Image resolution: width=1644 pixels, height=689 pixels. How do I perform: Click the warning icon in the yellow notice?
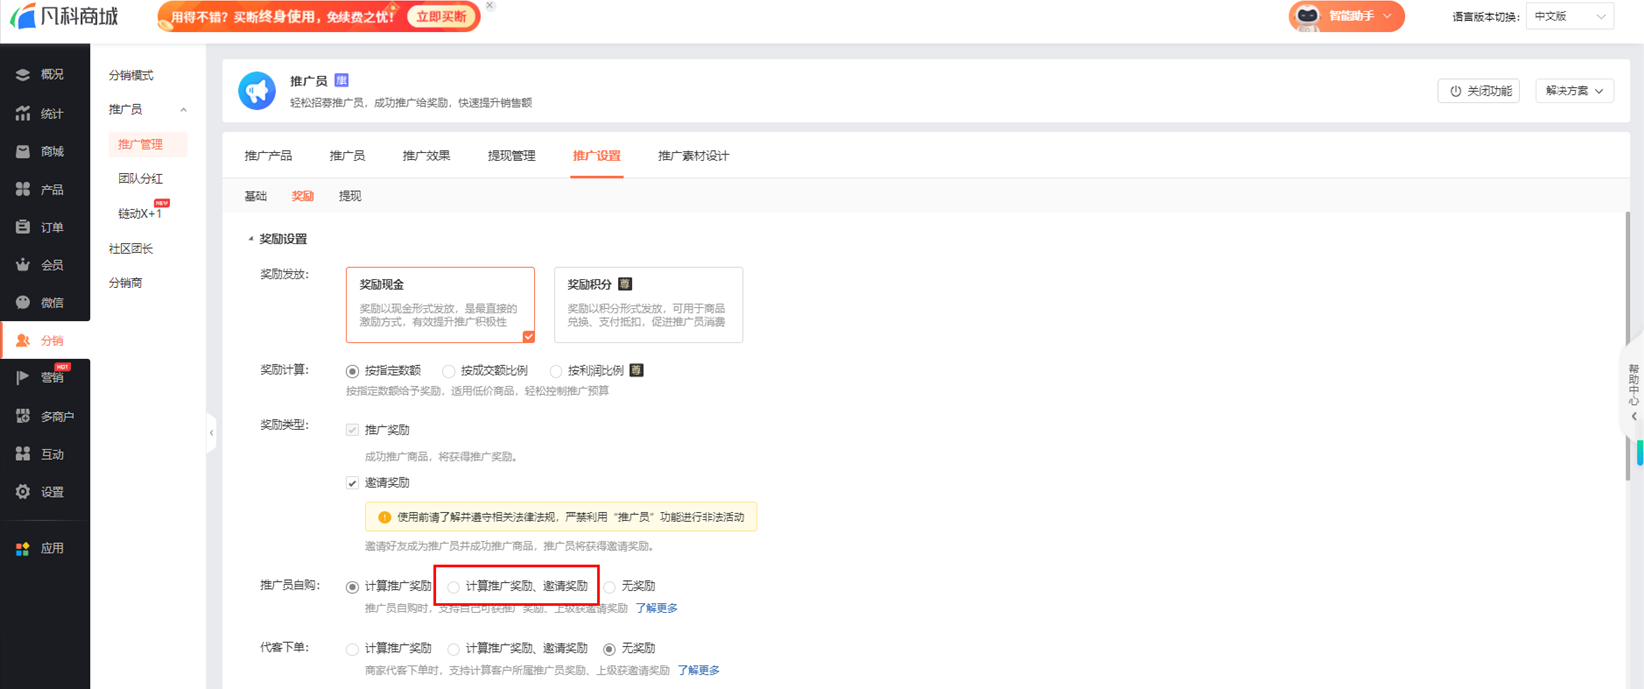point(384,517)
